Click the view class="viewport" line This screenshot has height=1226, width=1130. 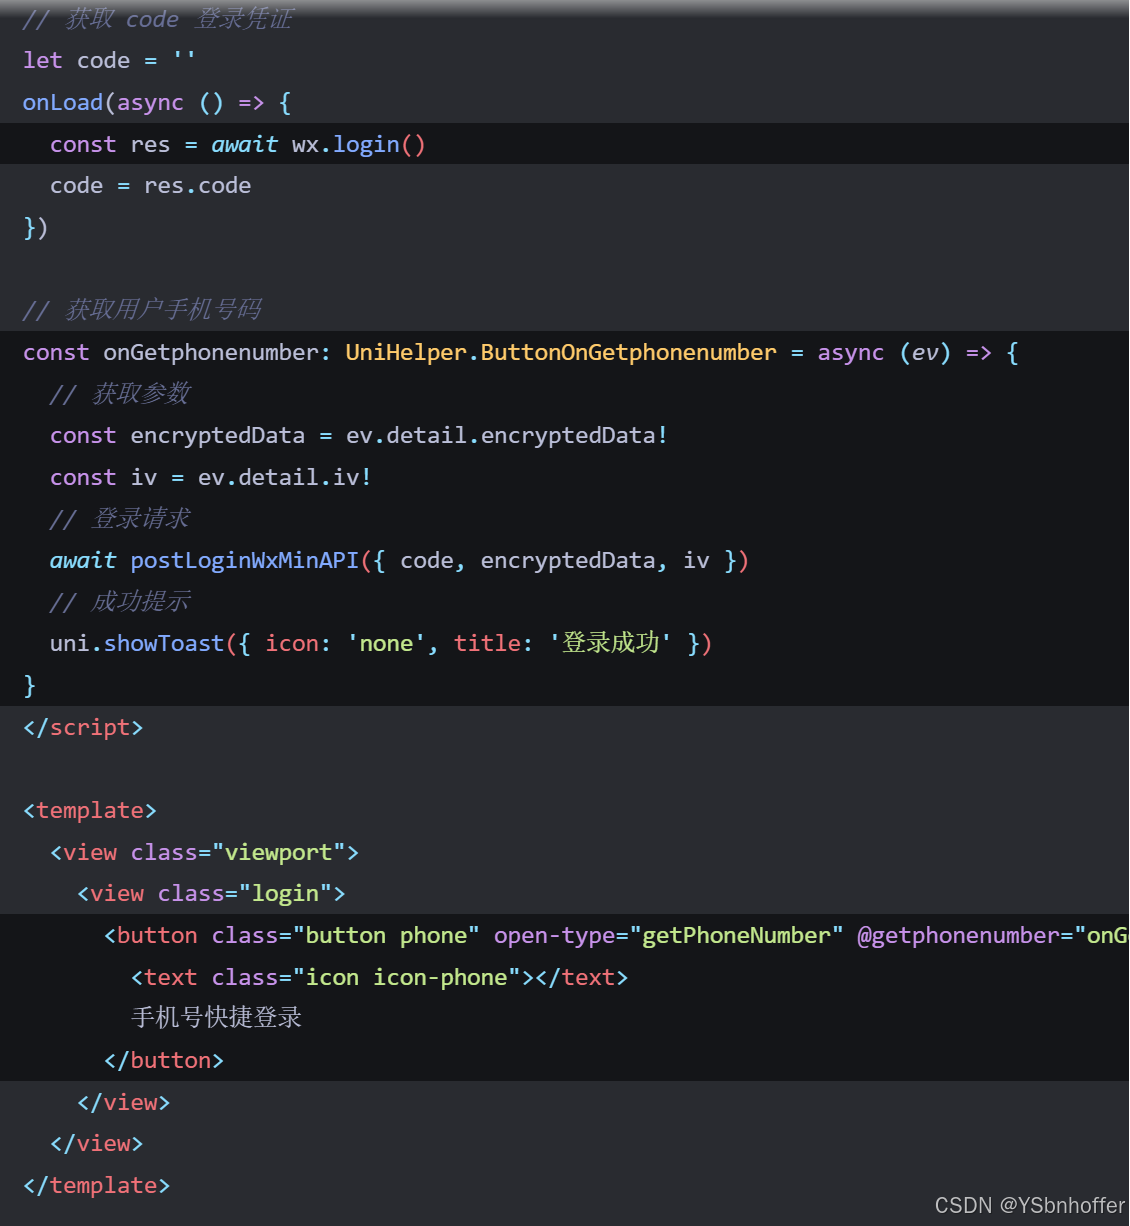pyautogui.click(x=204, y=852)
